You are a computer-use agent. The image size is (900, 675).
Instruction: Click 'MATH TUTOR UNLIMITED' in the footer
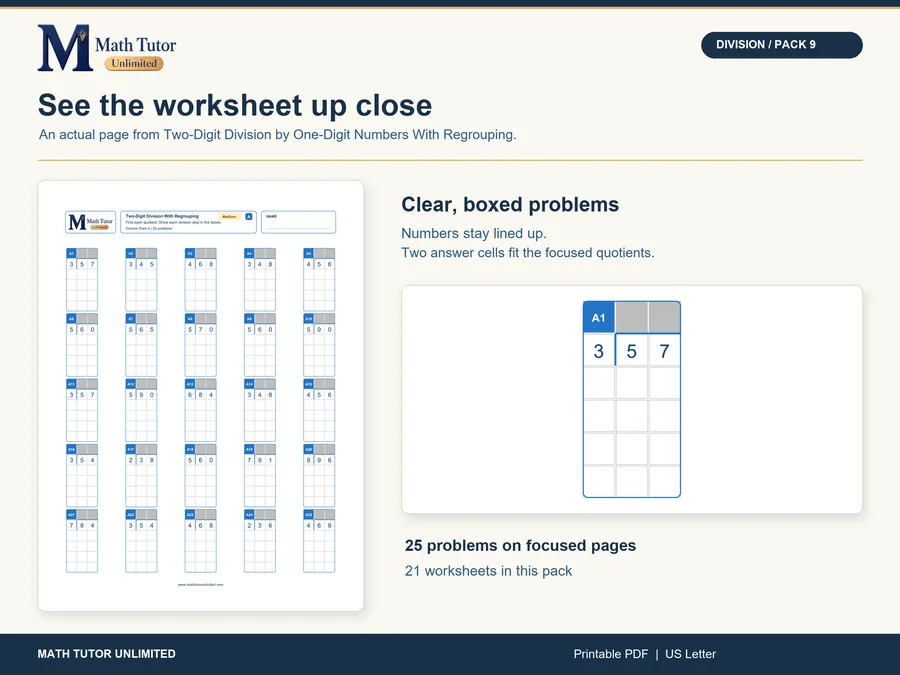[106, 654]
